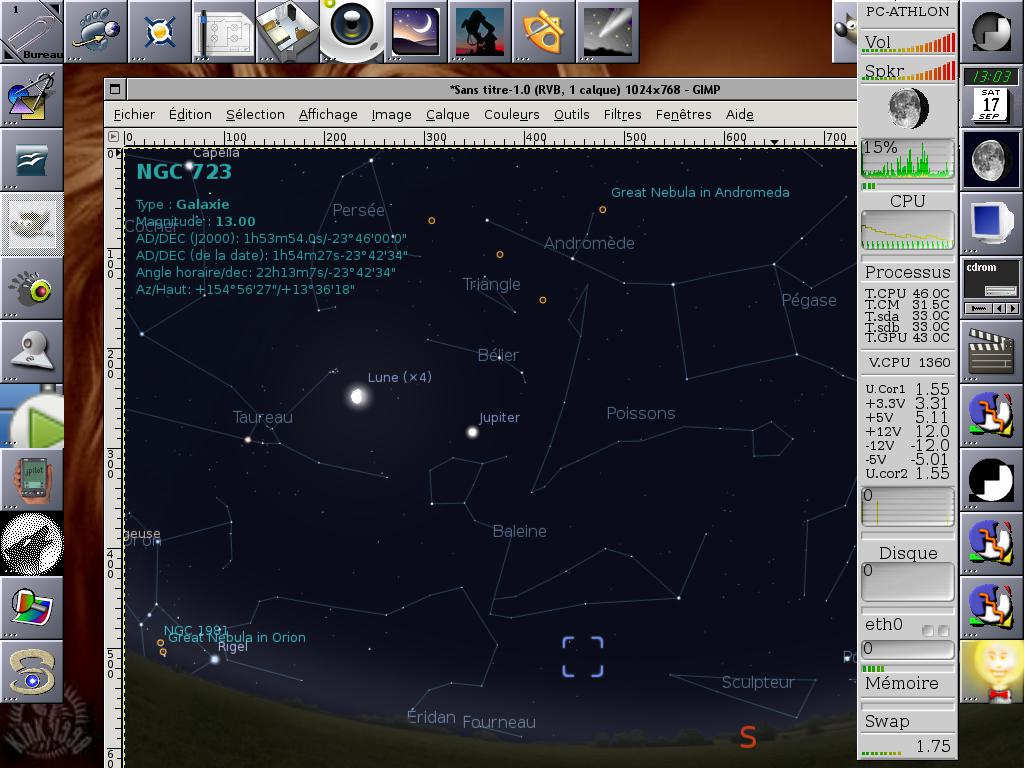
Task: Open the webcam lens dock icon
Action: click(351, 30)
